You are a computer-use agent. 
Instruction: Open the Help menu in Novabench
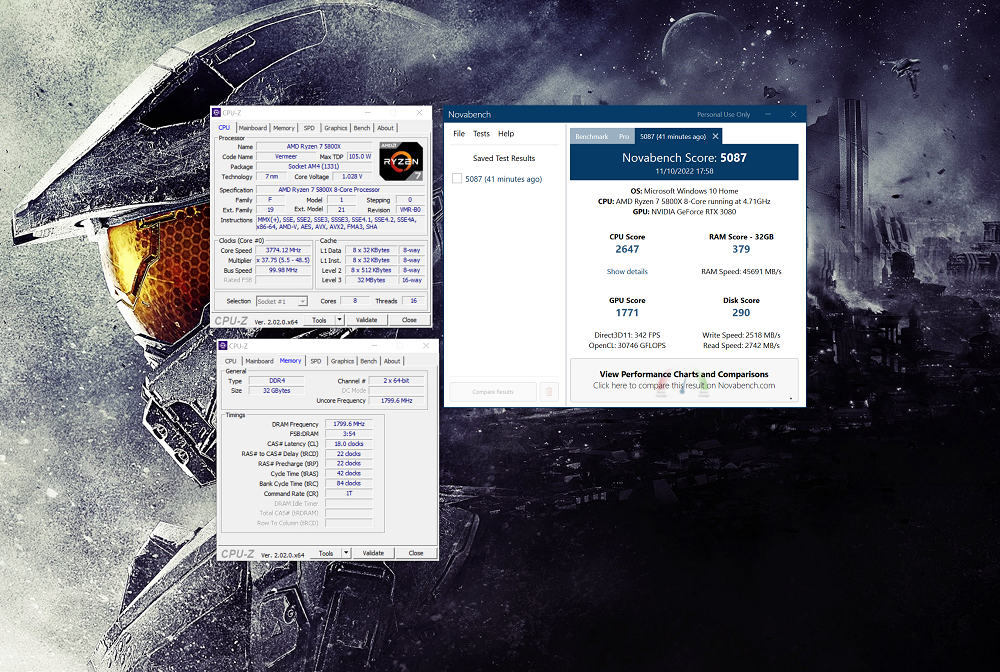coord(506,133)
